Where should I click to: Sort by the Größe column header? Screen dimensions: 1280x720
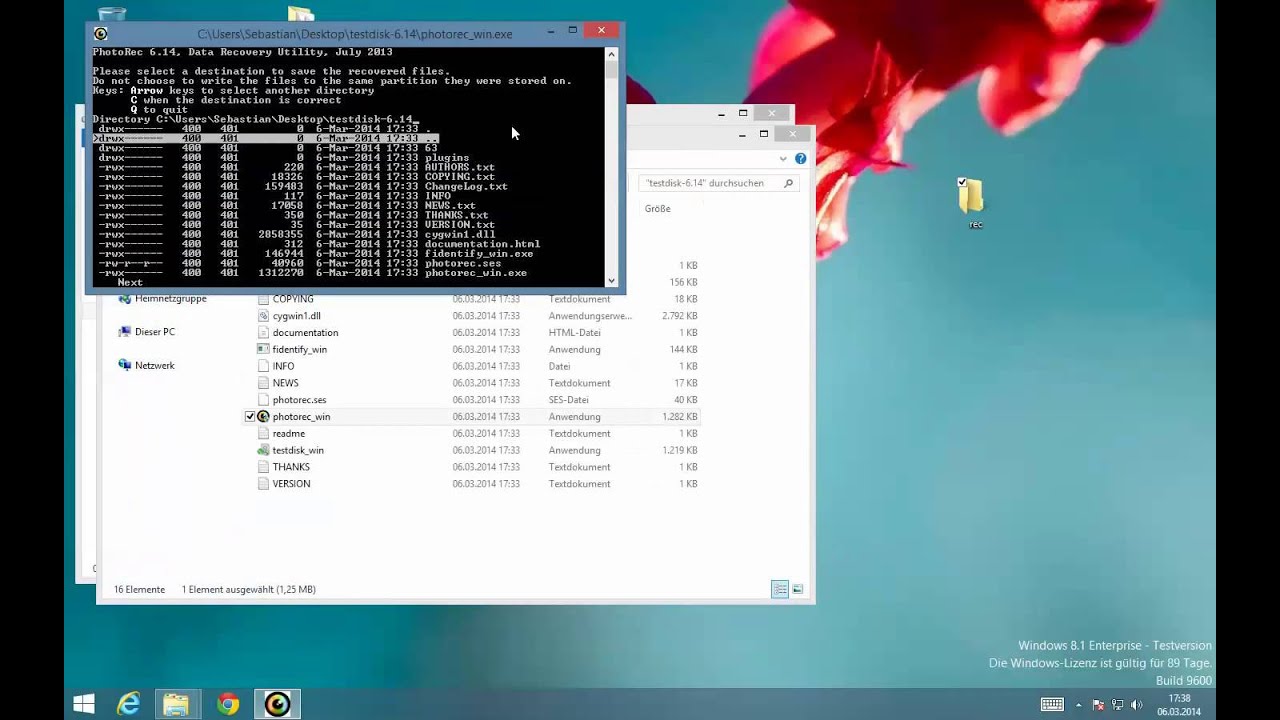point(657,208)
